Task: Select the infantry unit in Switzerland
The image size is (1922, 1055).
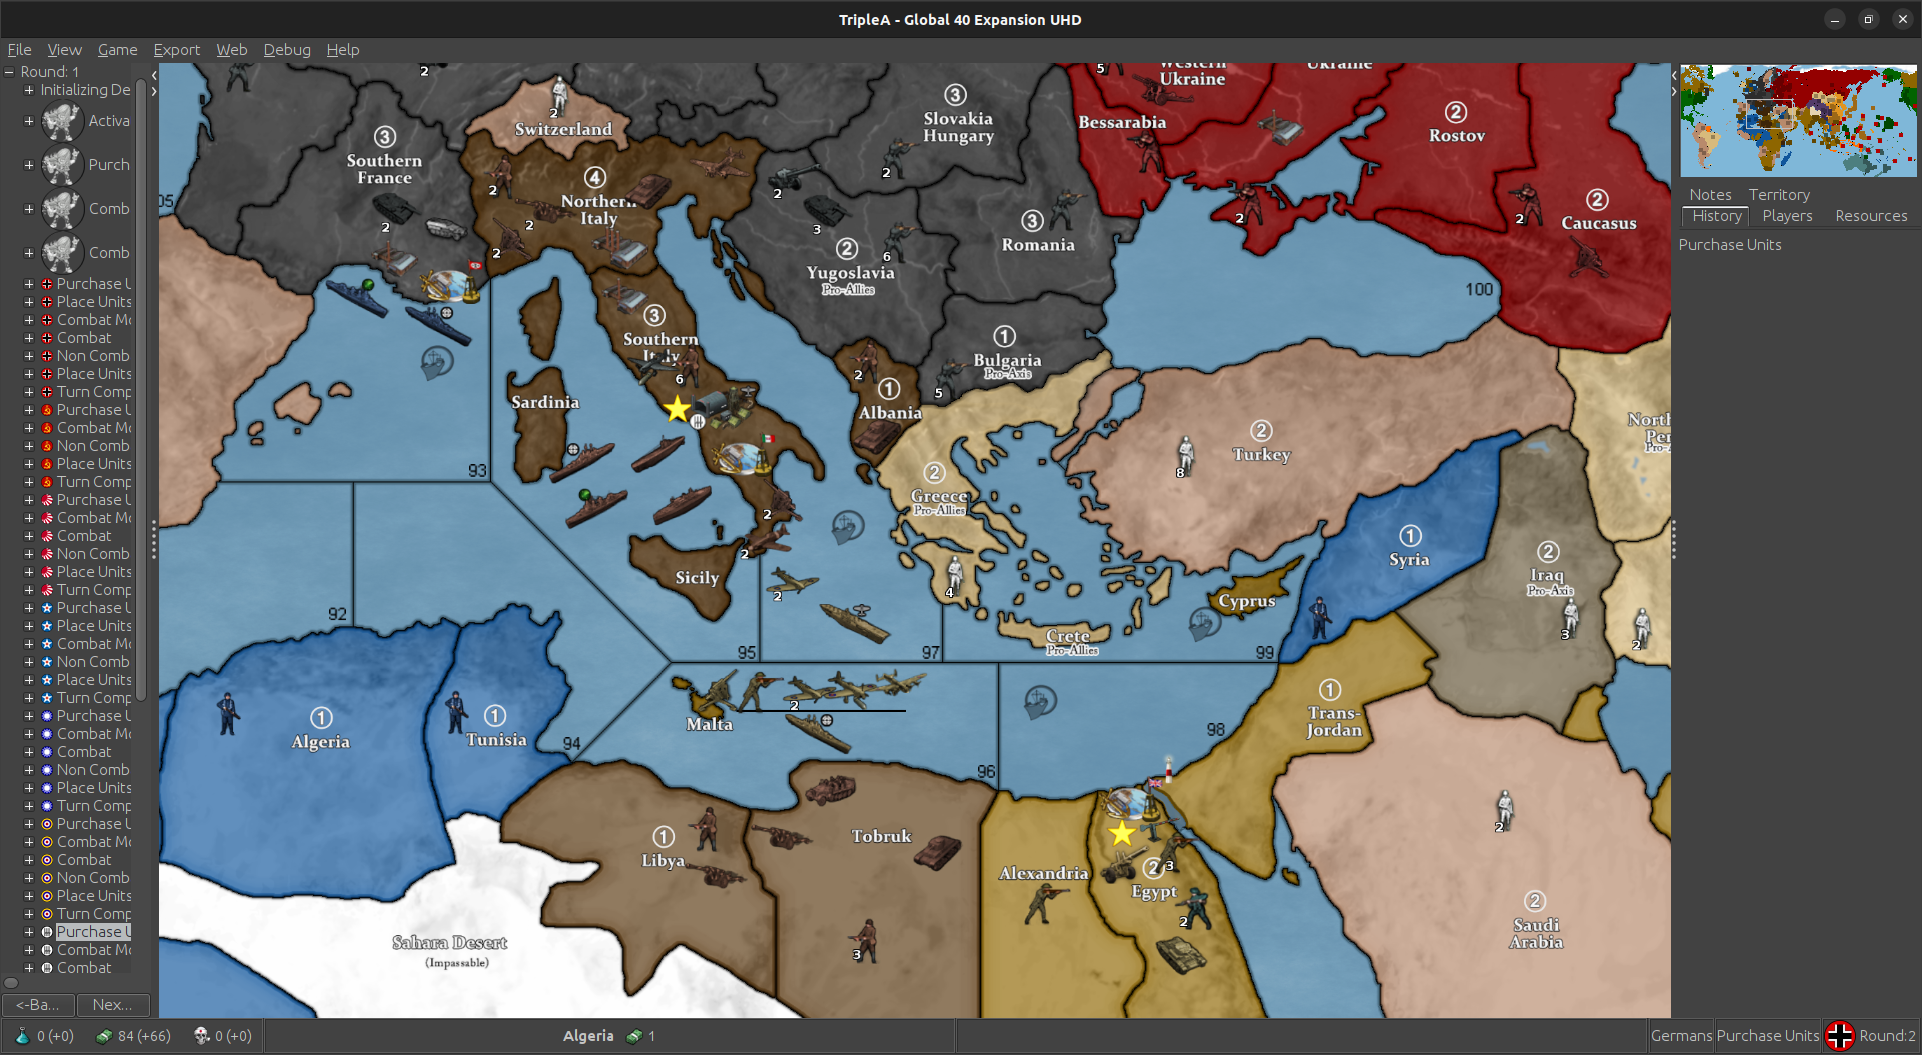Action: [559, 96]
